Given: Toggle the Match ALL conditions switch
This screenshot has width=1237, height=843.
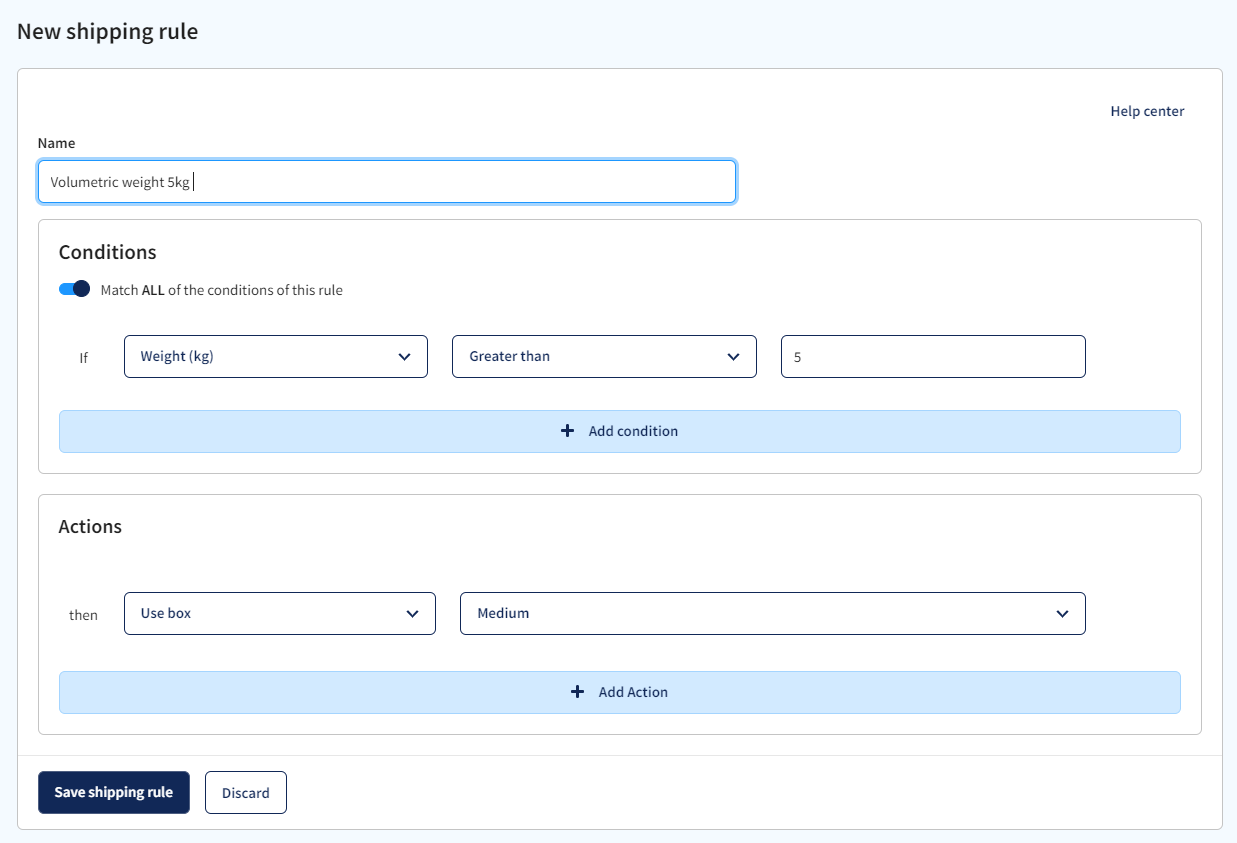Looking at the screenshot, I should click(x=74, y=288).
